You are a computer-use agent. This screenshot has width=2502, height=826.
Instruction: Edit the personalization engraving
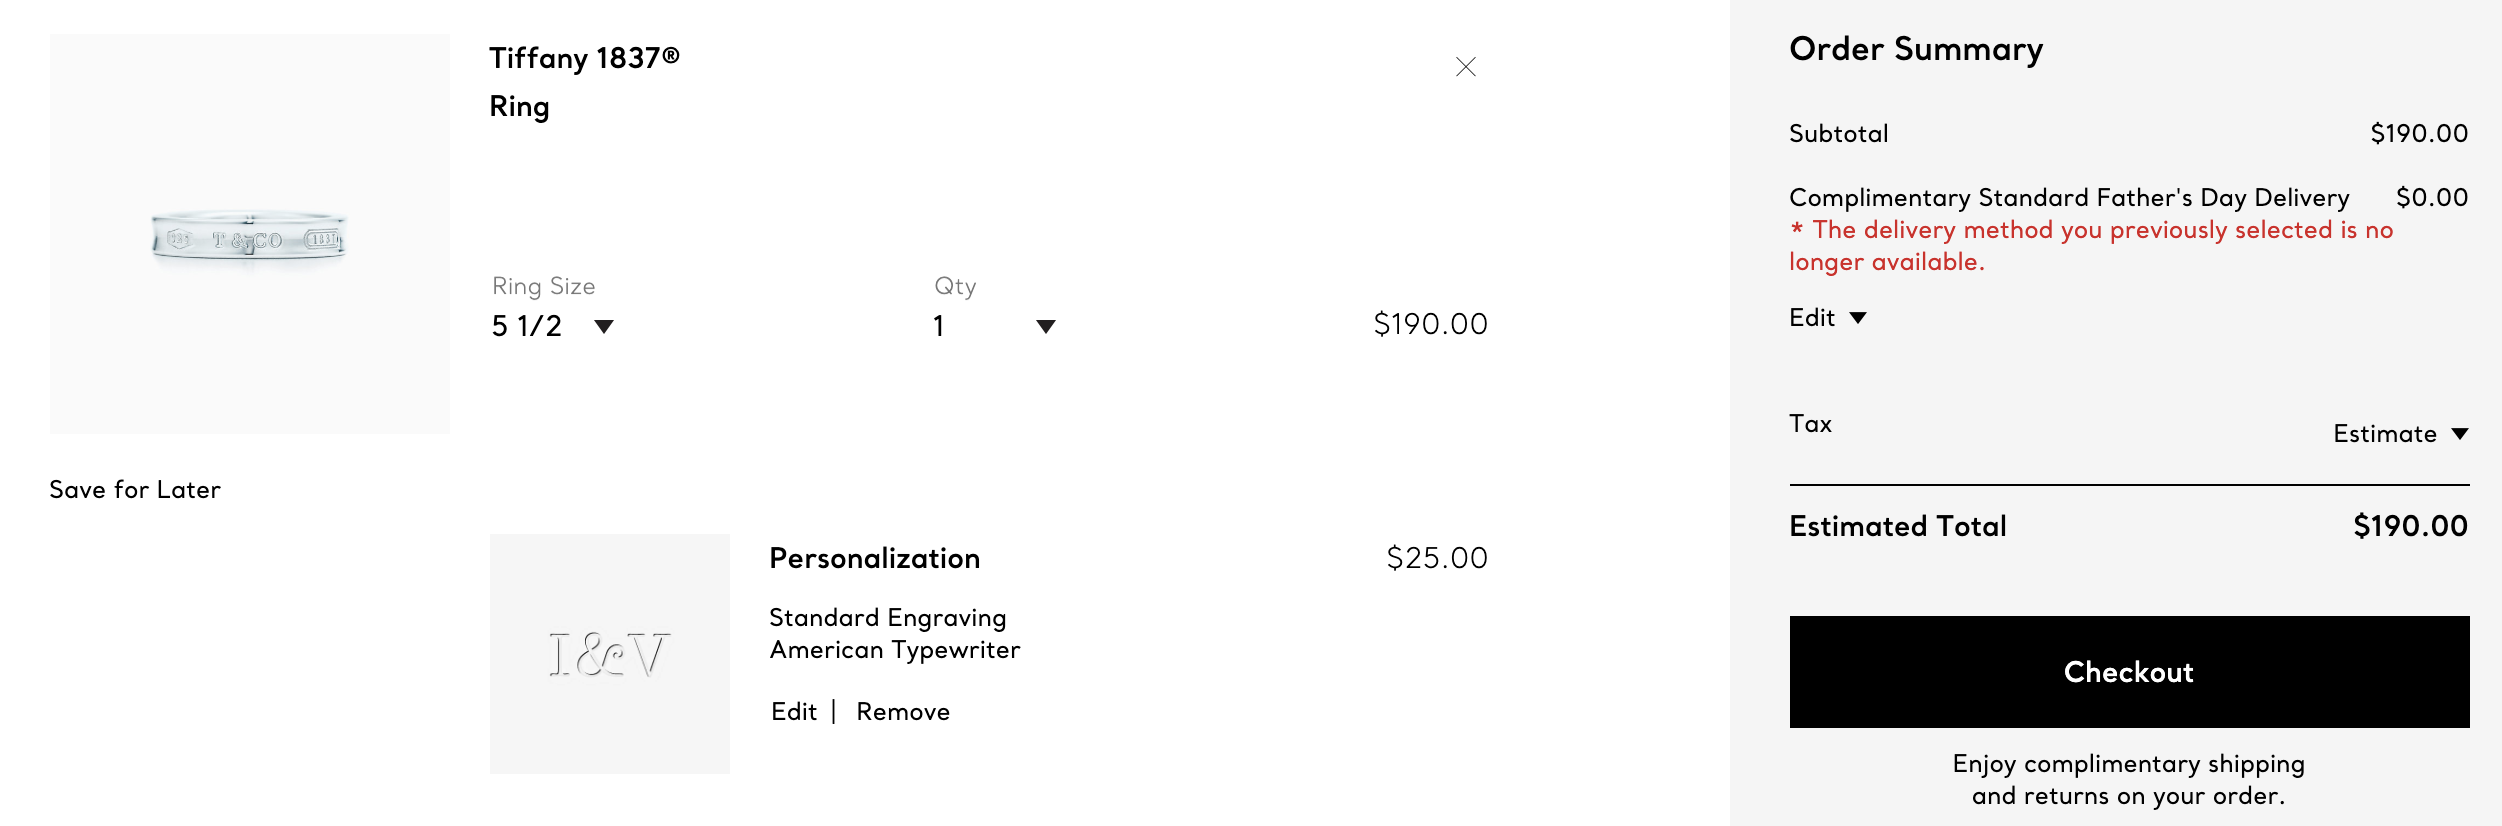click(794, 712)
